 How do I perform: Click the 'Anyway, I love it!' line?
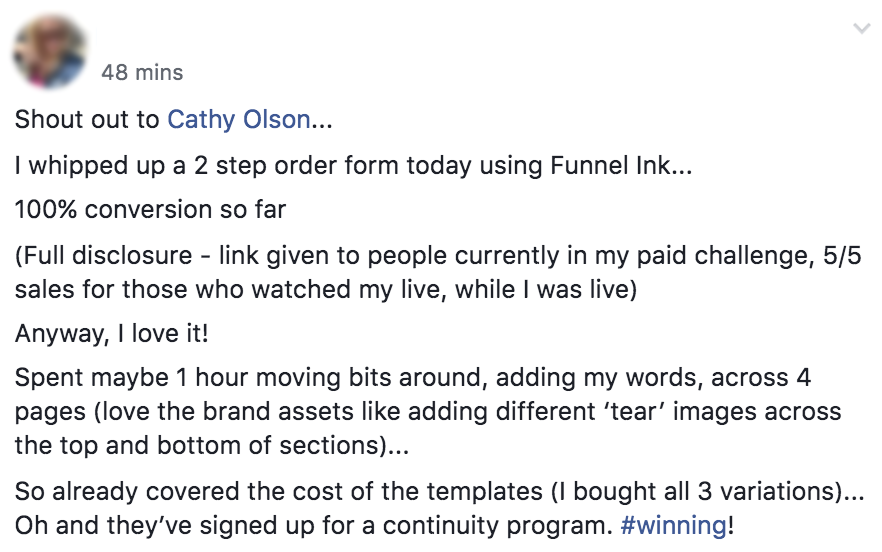(110, 332)
